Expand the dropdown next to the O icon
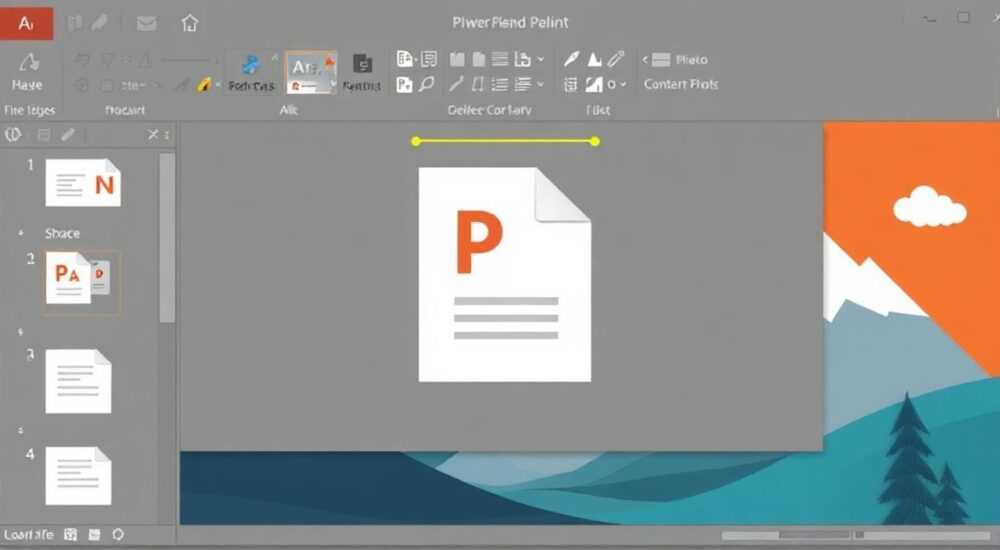The width and height of the screenshot is (1000, 550). point(623,84)
